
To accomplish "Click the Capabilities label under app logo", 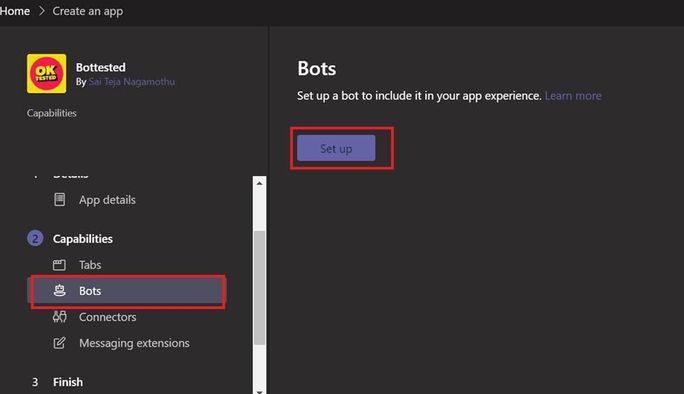I will coord(51,113).
